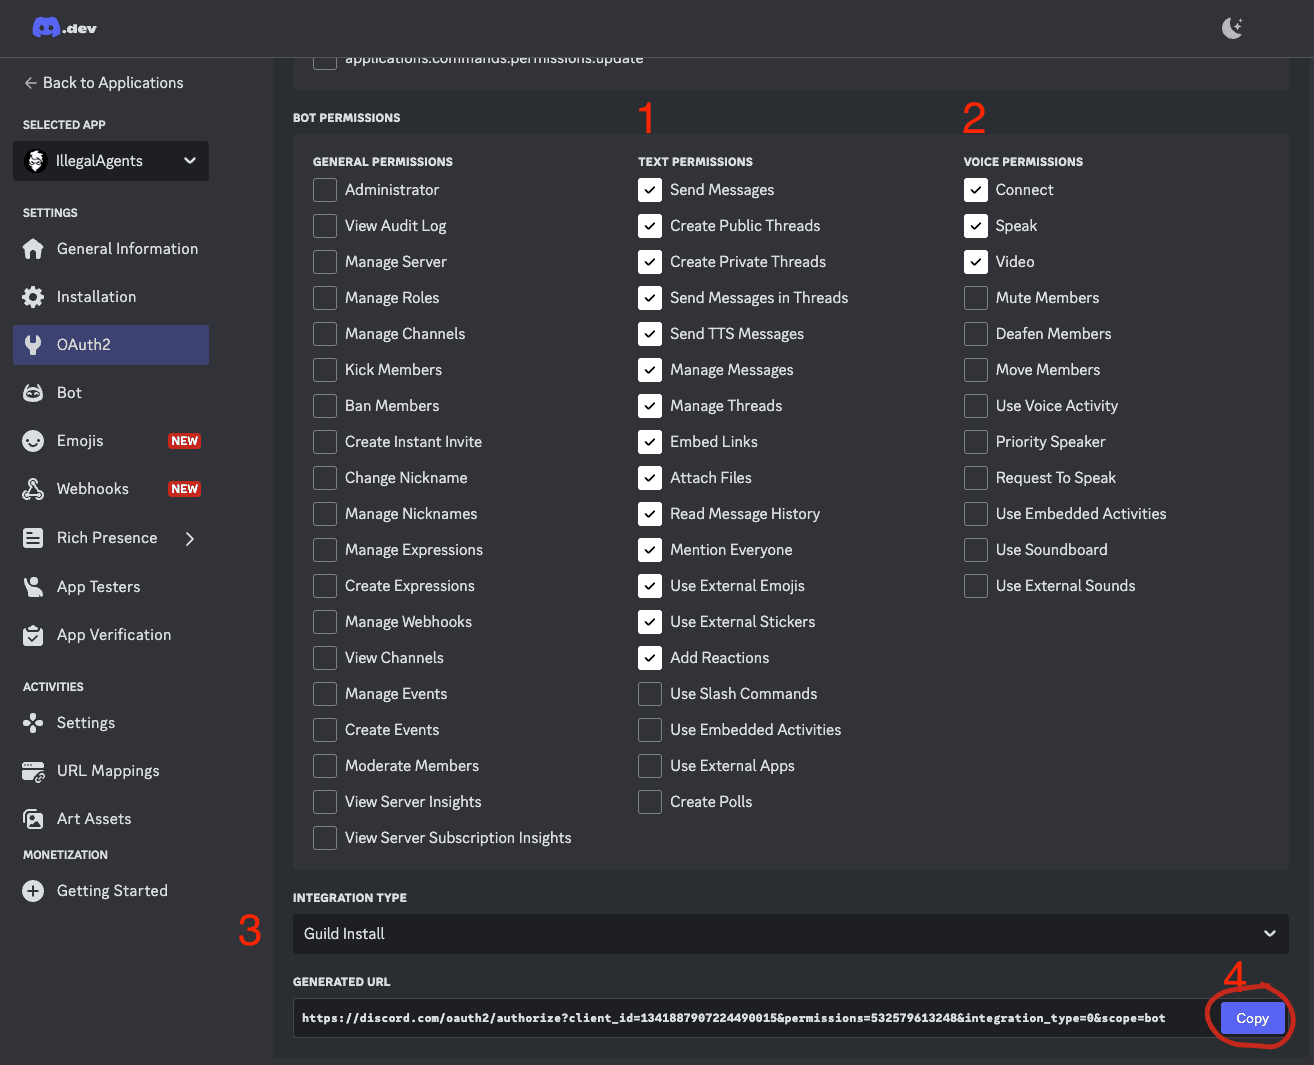The height and width of the screenshot is (1065, 1314).
Task: Uncheck the Video voice permission
Action: coord(976,262)
